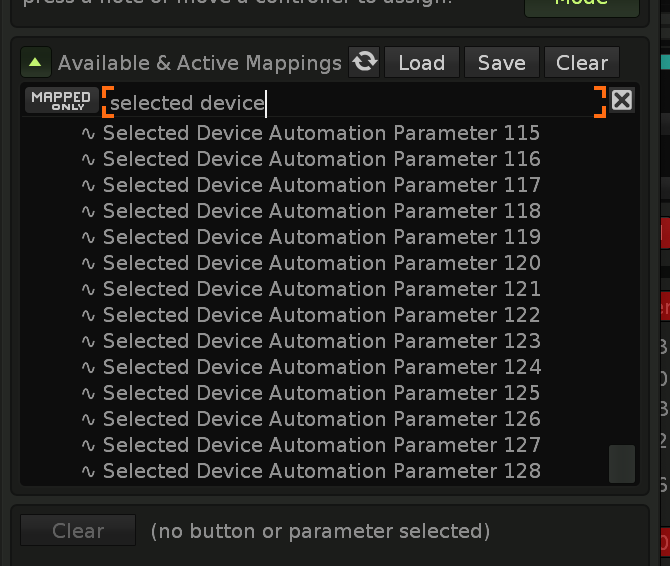Click the refresh mappings icon
This screenshot has width=670, height=566.
[x=365, y=62]
